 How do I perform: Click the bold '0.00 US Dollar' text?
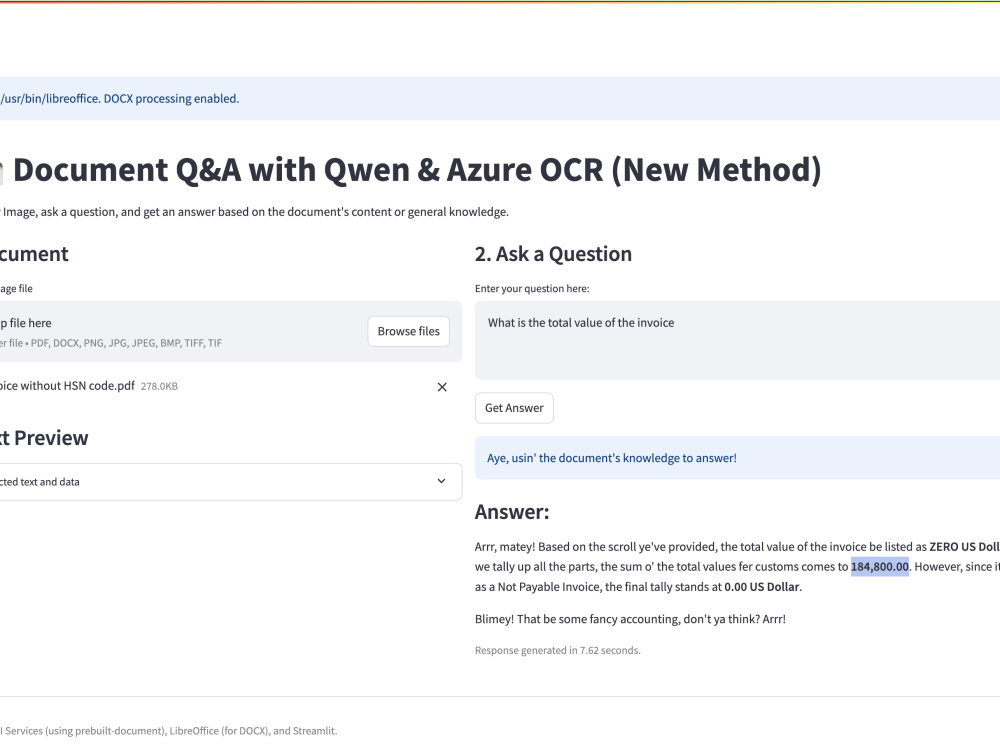click(761, 587)
